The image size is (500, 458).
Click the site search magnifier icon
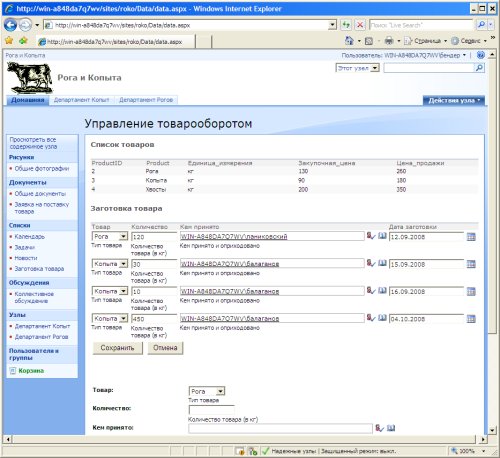[479, 68]
